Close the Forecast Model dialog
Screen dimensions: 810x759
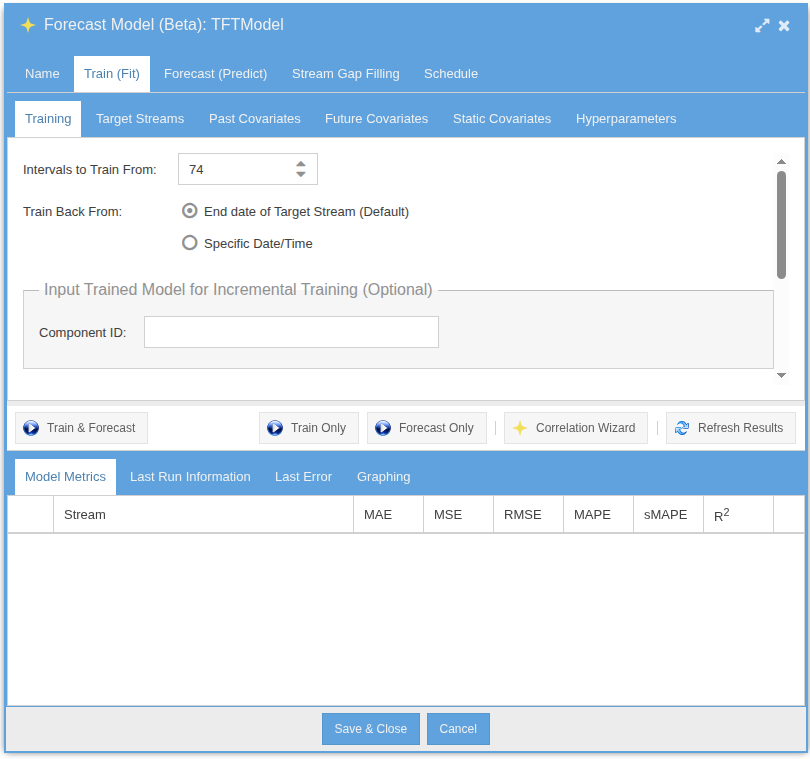click(784, 26)
